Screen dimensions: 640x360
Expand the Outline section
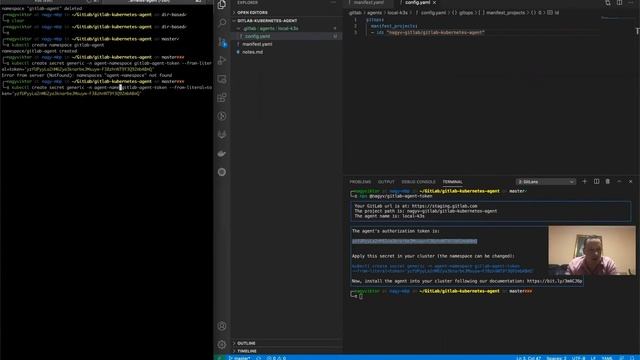pyautogui.click(x=286, y=343)
